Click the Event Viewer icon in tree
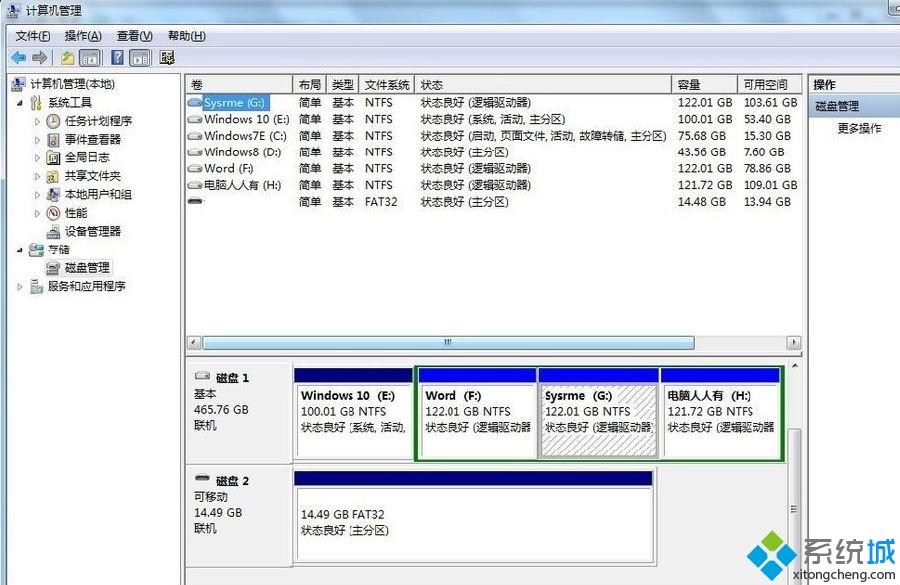Image resolution: width=900 pixels, height=585 pixels. (x=53, y=140)
